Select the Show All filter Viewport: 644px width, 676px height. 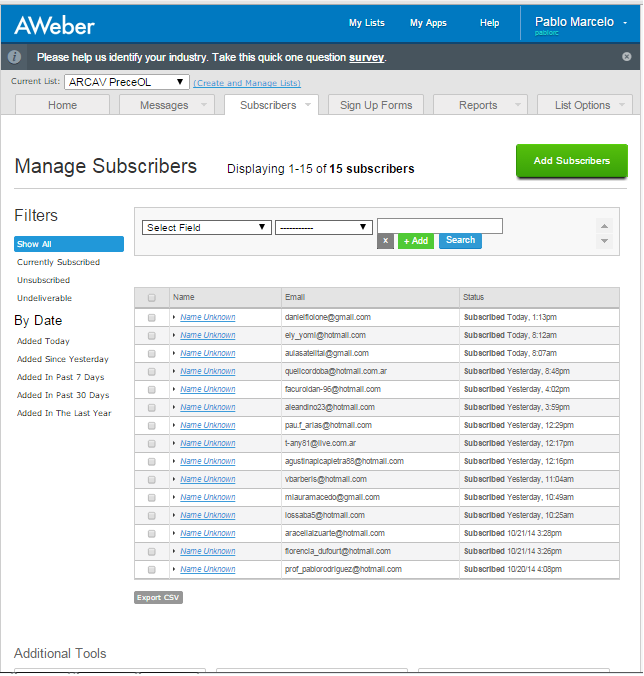[x=69, y=244]
